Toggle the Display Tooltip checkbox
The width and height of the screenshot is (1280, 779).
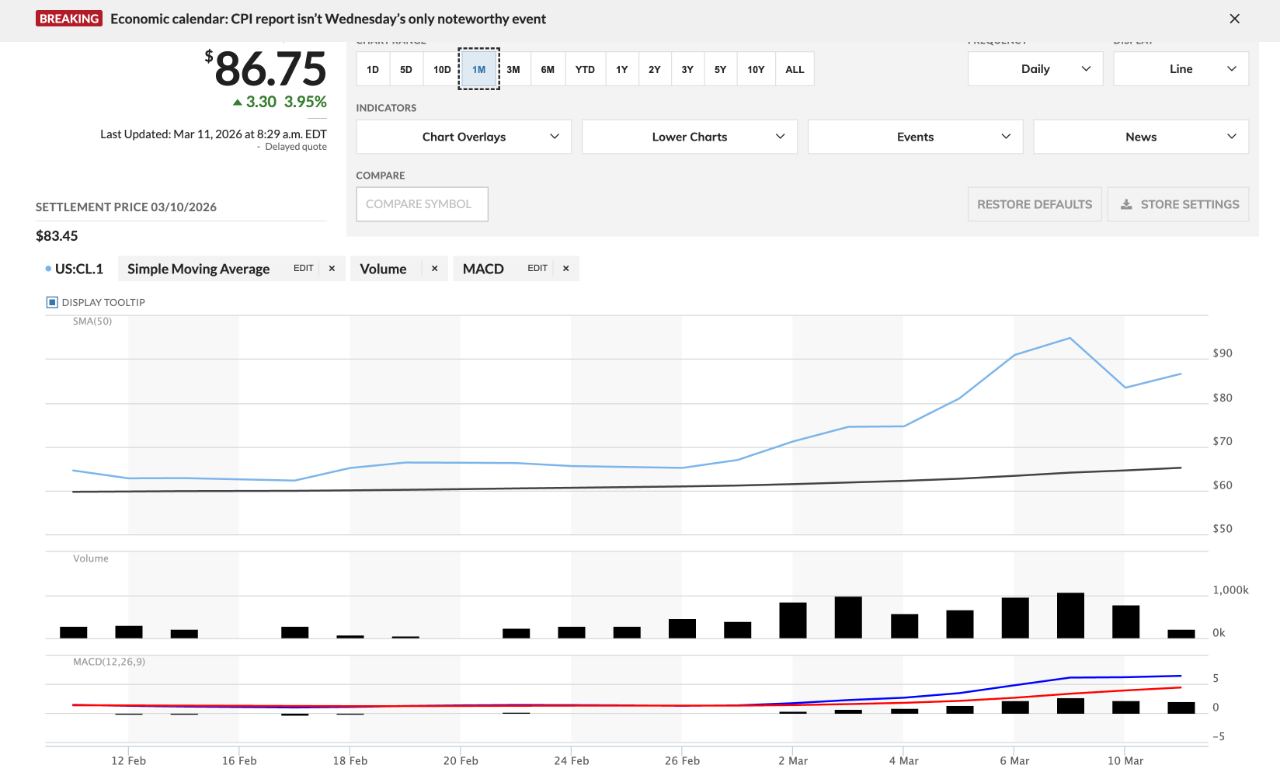coord(52,302)
